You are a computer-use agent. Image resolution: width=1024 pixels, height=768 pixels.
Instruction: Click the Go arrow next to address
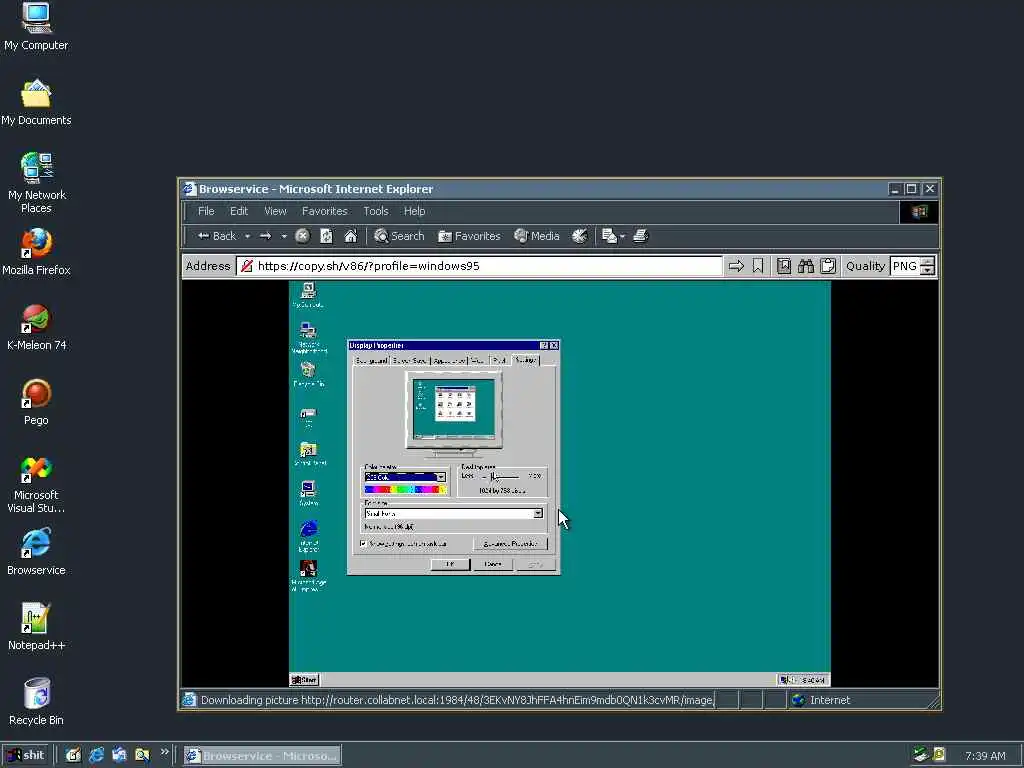(x=736, y=266)
